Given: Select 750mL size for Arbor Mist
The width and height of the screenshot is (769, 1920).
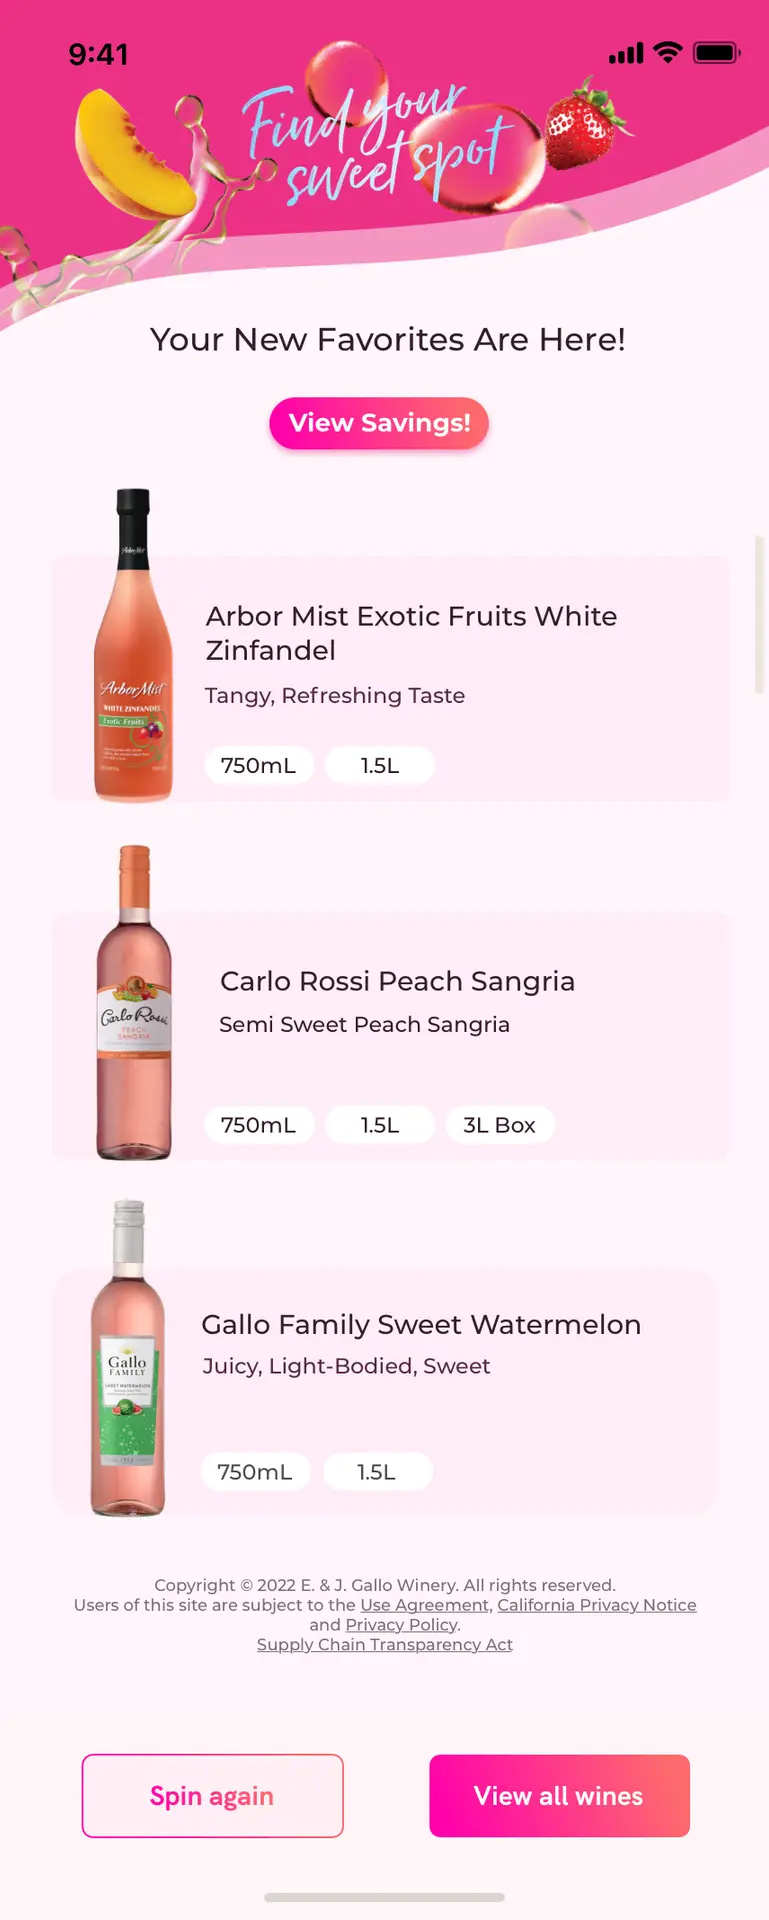Looking at the screenshot, I should point(259,765).
